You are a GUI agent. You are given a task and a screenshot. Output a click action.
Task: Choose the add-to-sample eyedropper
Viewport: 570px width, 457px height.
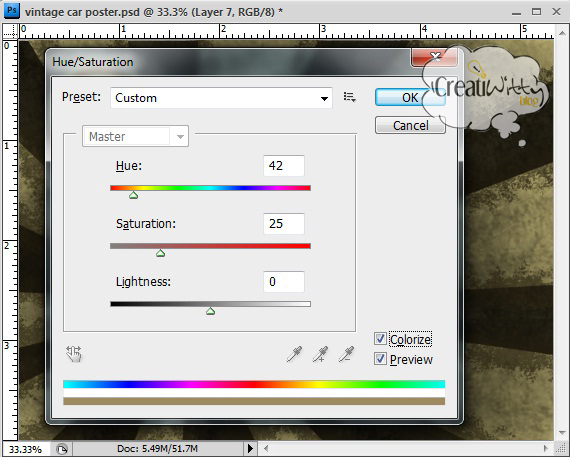[320, 354]
